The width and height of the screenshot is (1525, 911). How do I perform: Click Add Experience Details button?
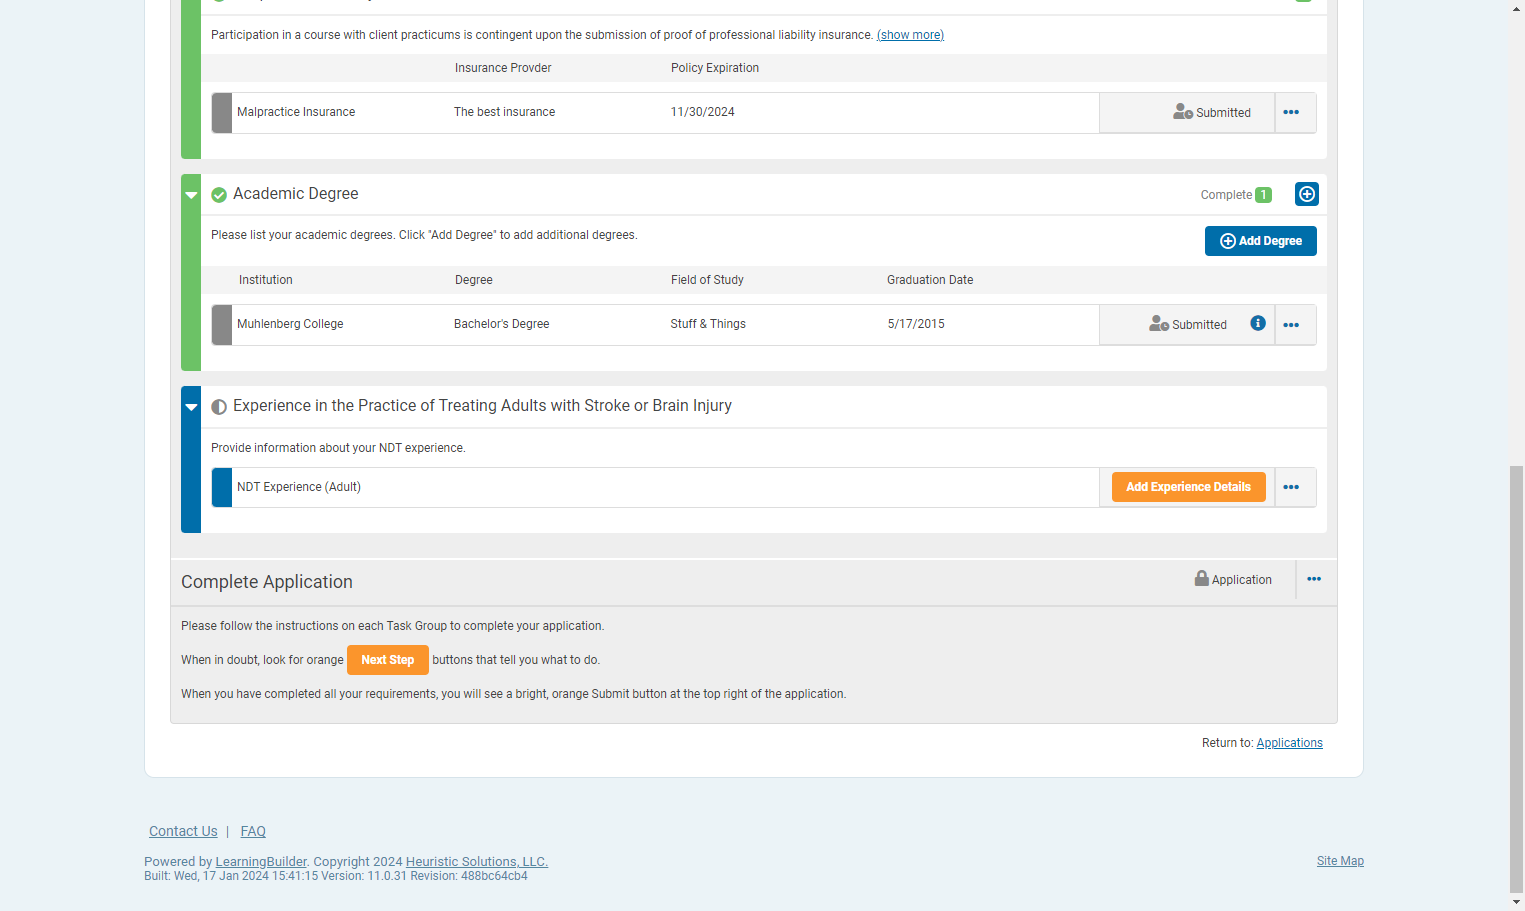[1188, 487]
